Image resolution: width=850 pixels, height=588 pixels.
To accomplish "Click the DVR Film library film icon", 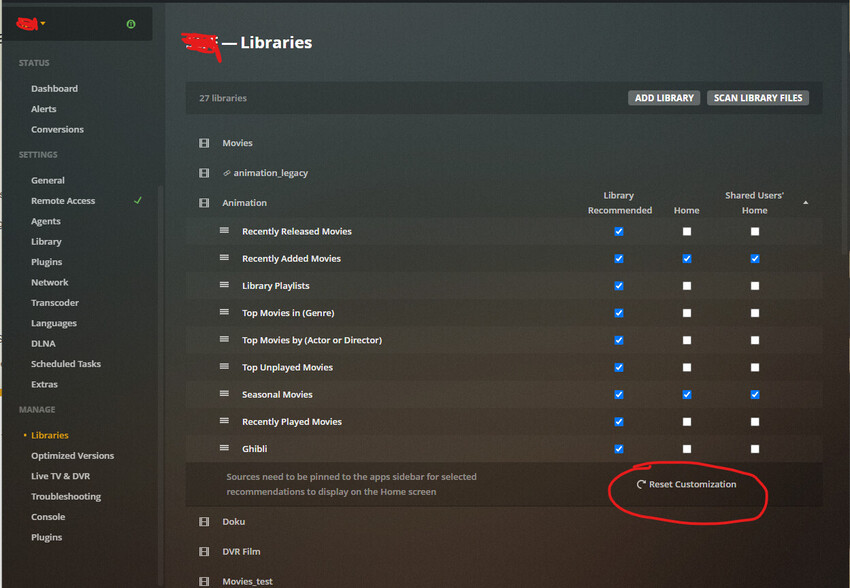I will [x=204, y=551].
